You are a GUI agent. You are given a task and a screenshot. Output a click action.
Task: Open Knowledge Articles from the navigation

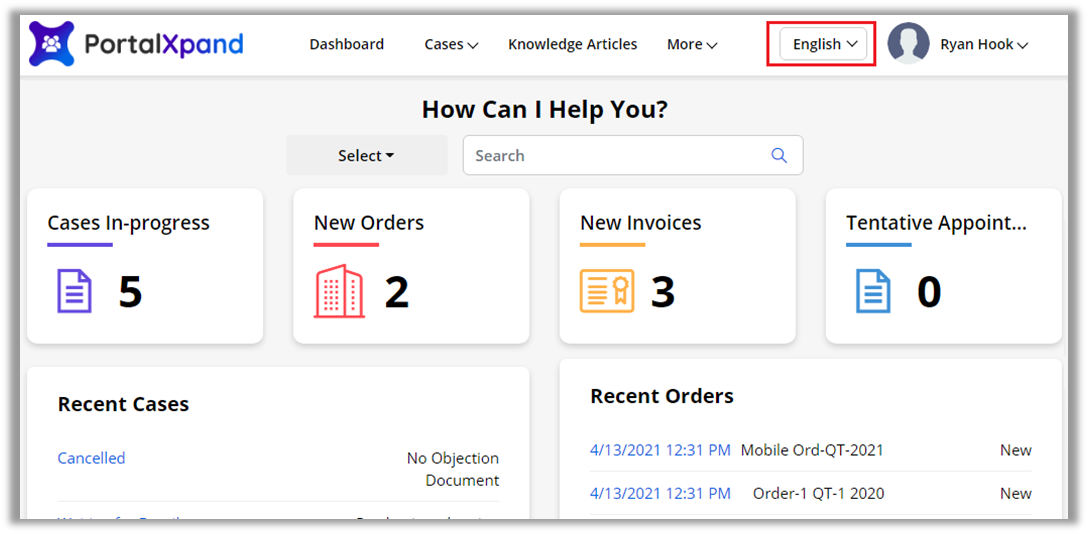572,44
